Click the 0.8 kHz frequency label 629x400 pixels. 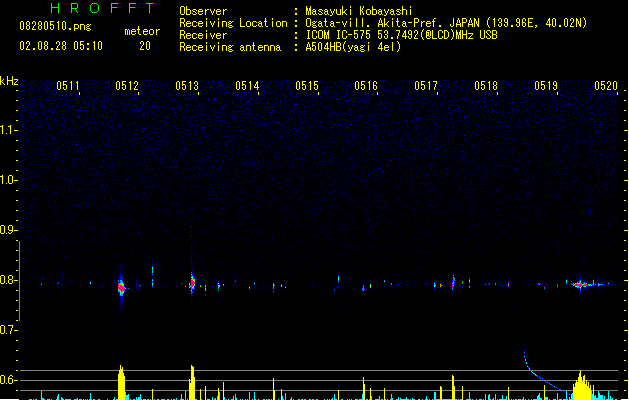click(8, 280)
